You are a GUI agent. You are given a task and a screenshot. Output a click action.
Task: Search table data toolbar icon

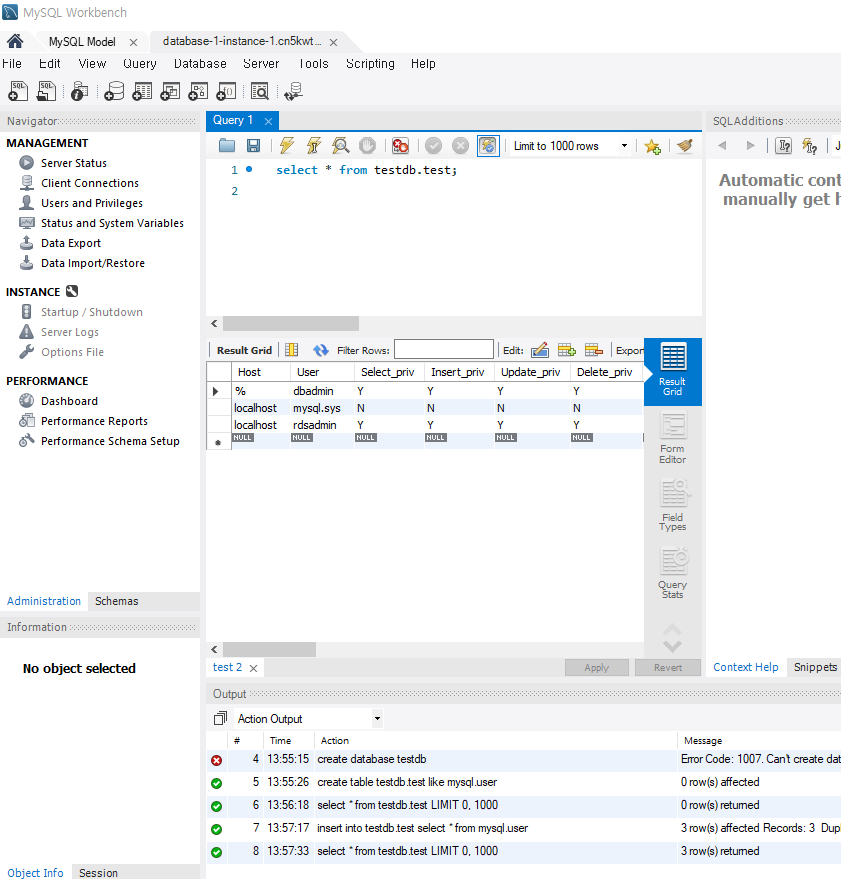(x=260, y=91)
